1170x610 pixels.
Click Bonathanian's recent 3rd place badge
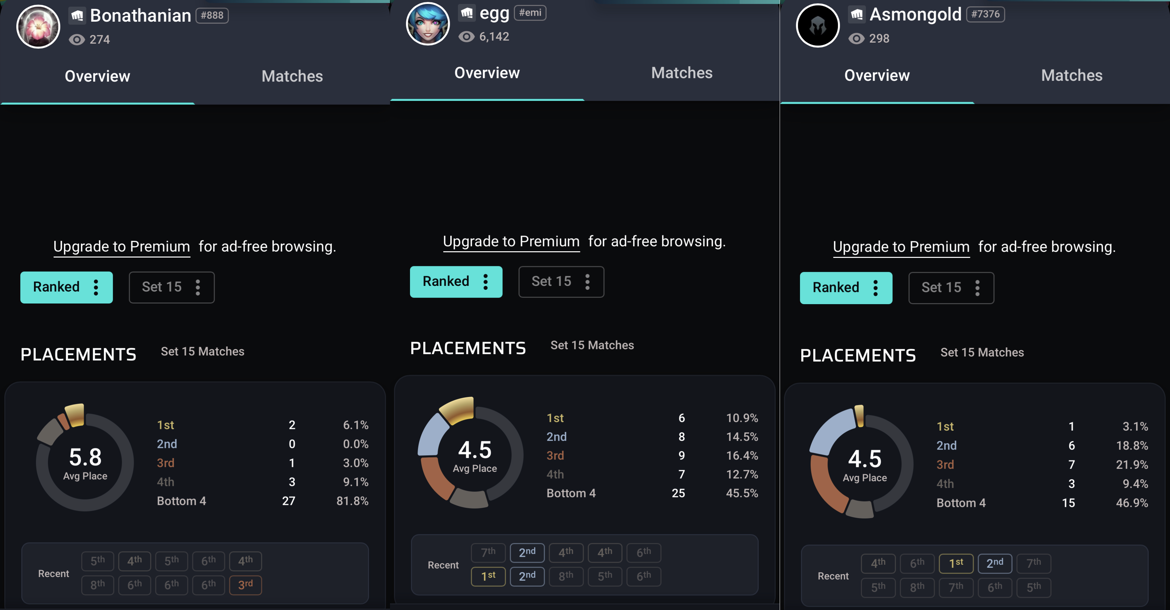(x=245, y=585)
